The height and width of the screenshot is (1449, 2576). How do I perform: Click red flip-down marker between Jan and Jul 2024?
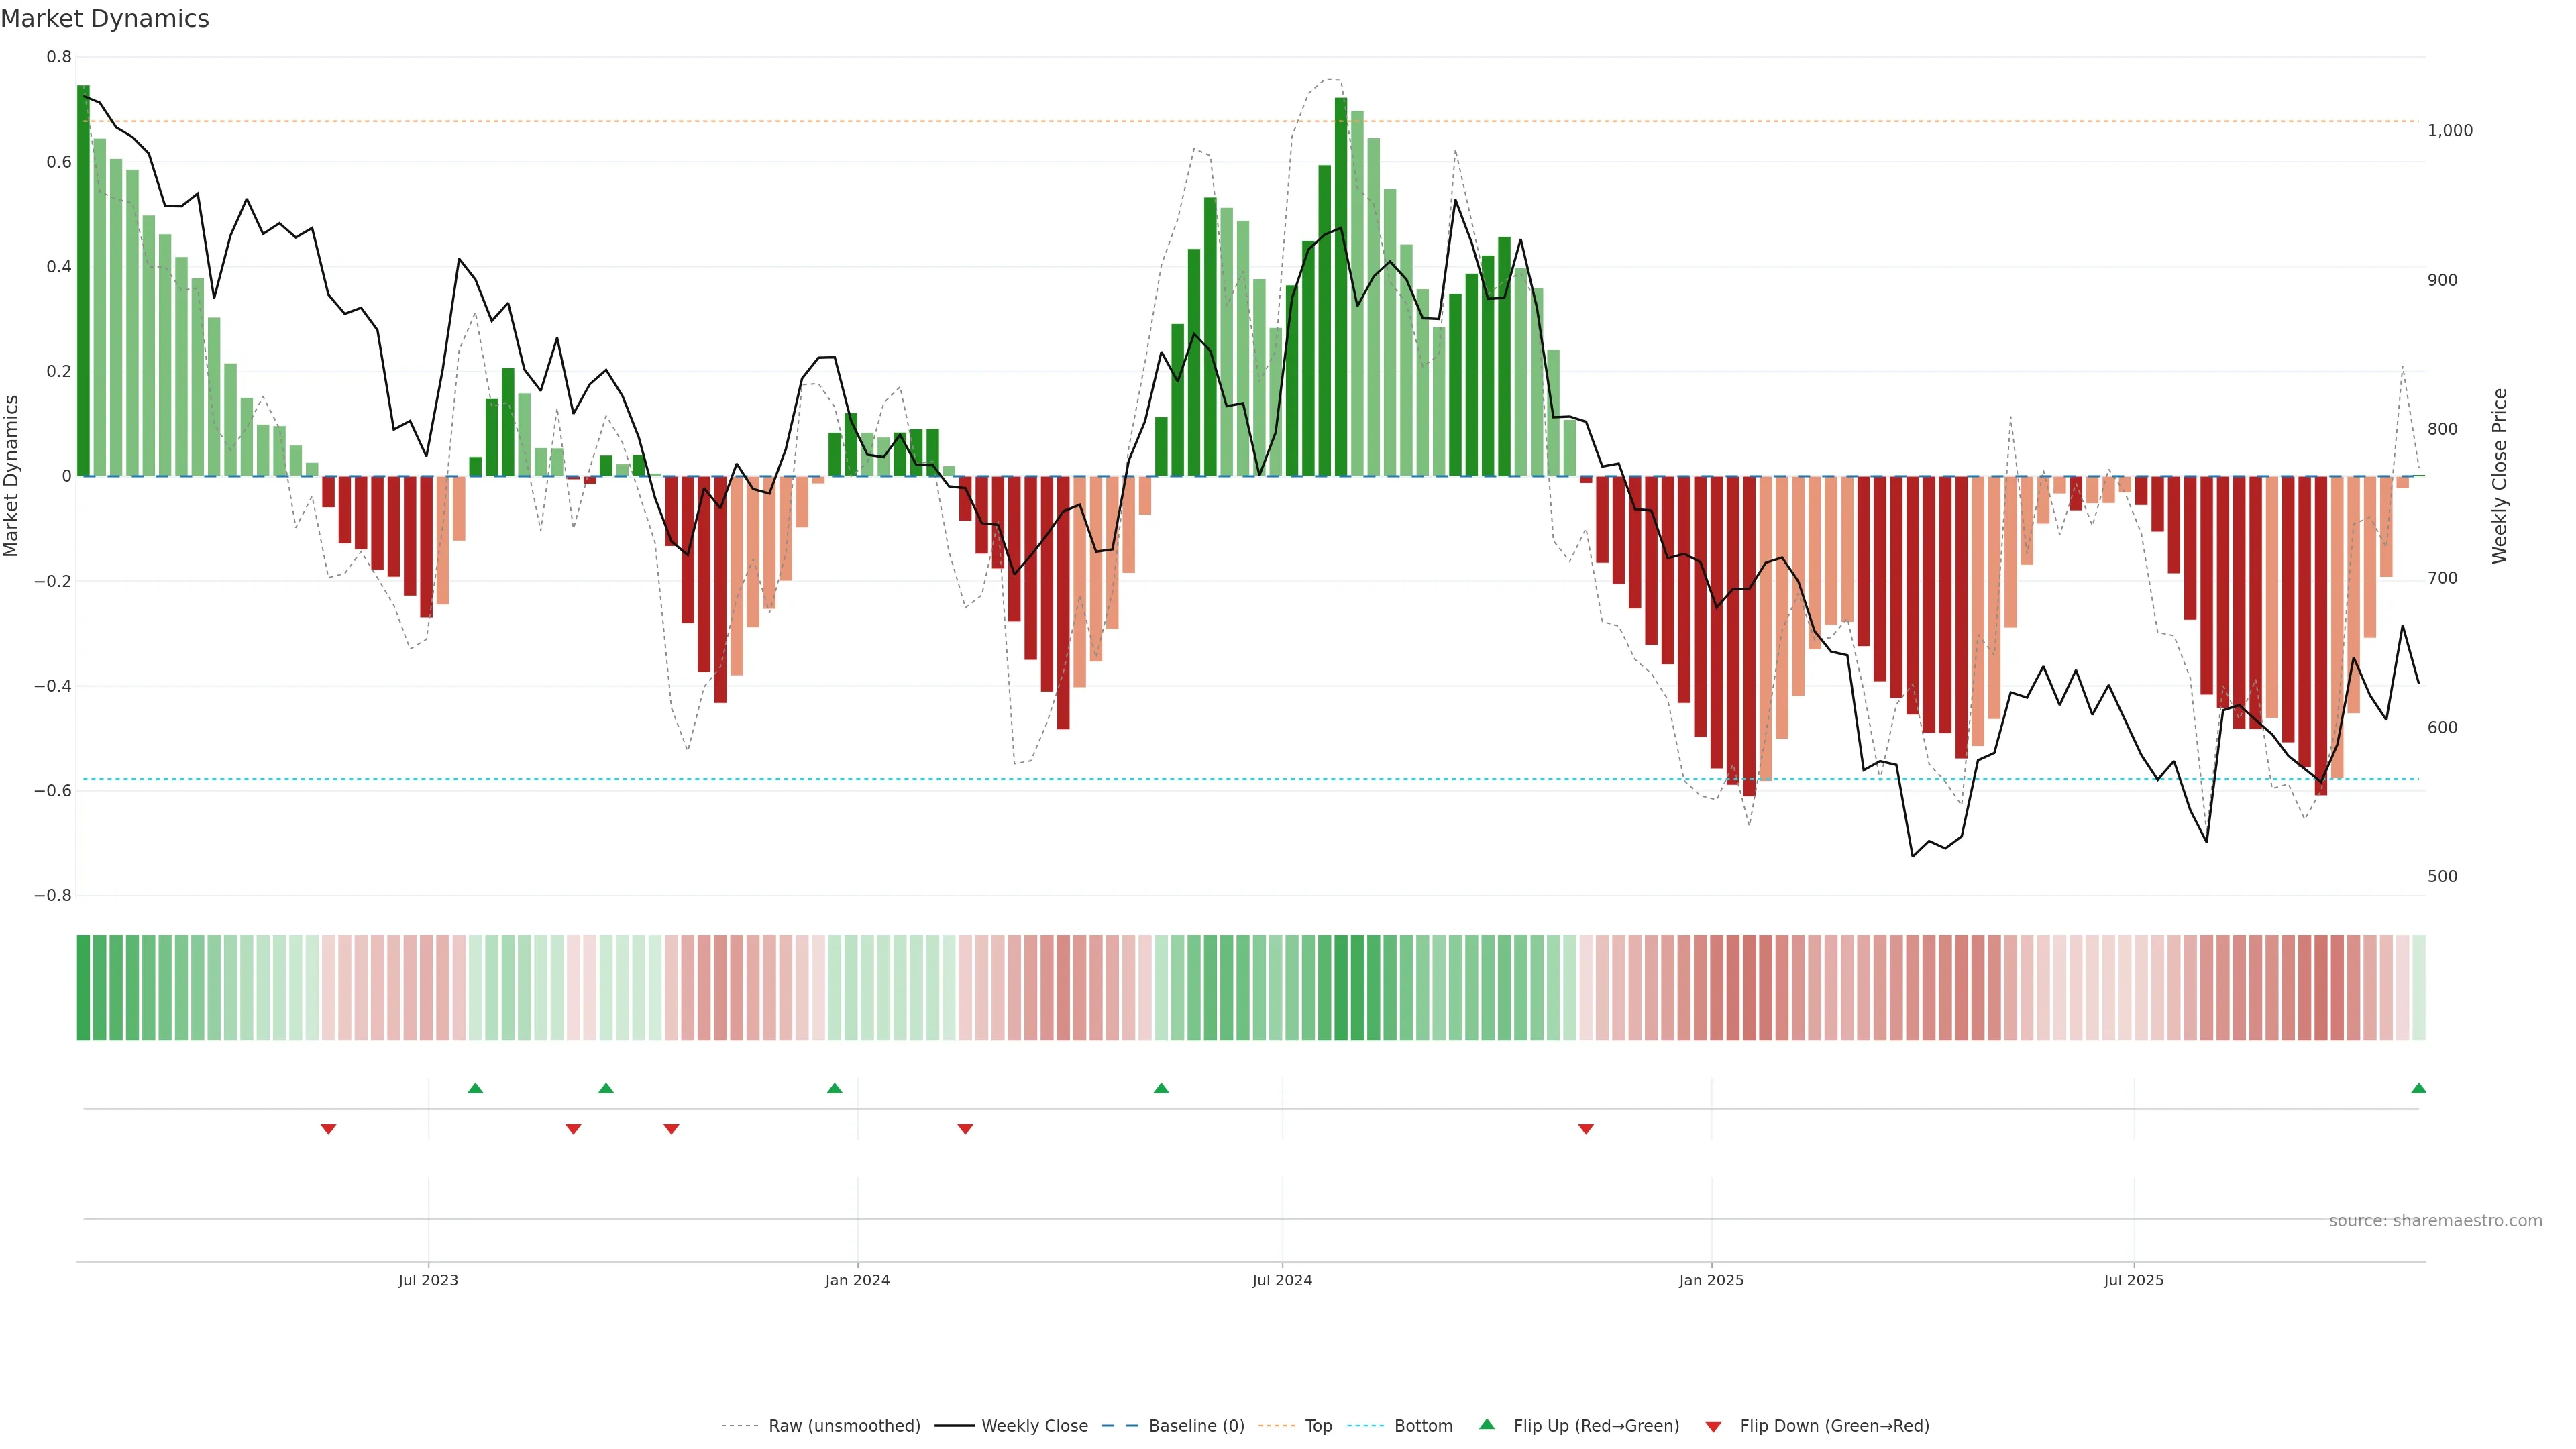point(965,1129)
